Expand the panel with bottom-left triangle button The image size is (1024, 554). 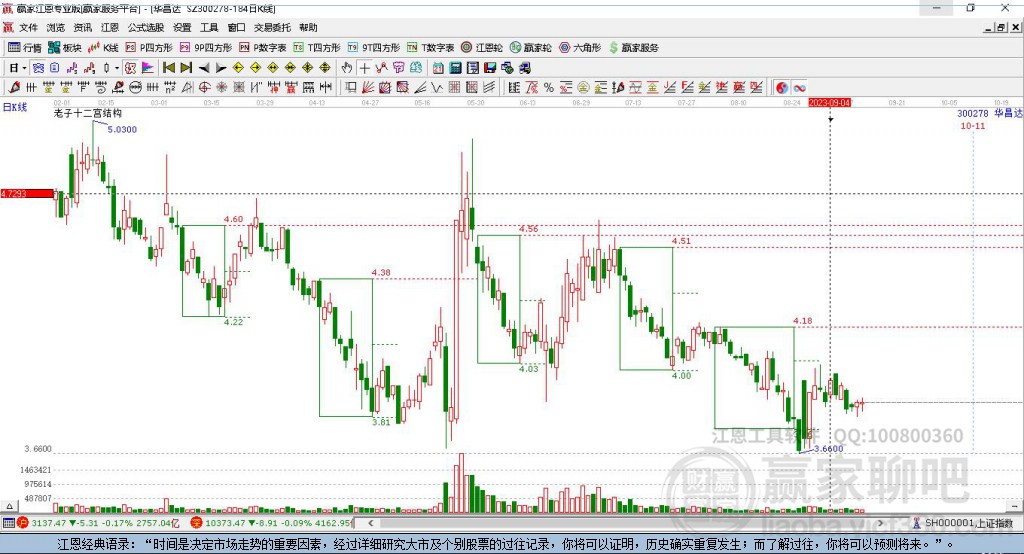click(9, 506)
